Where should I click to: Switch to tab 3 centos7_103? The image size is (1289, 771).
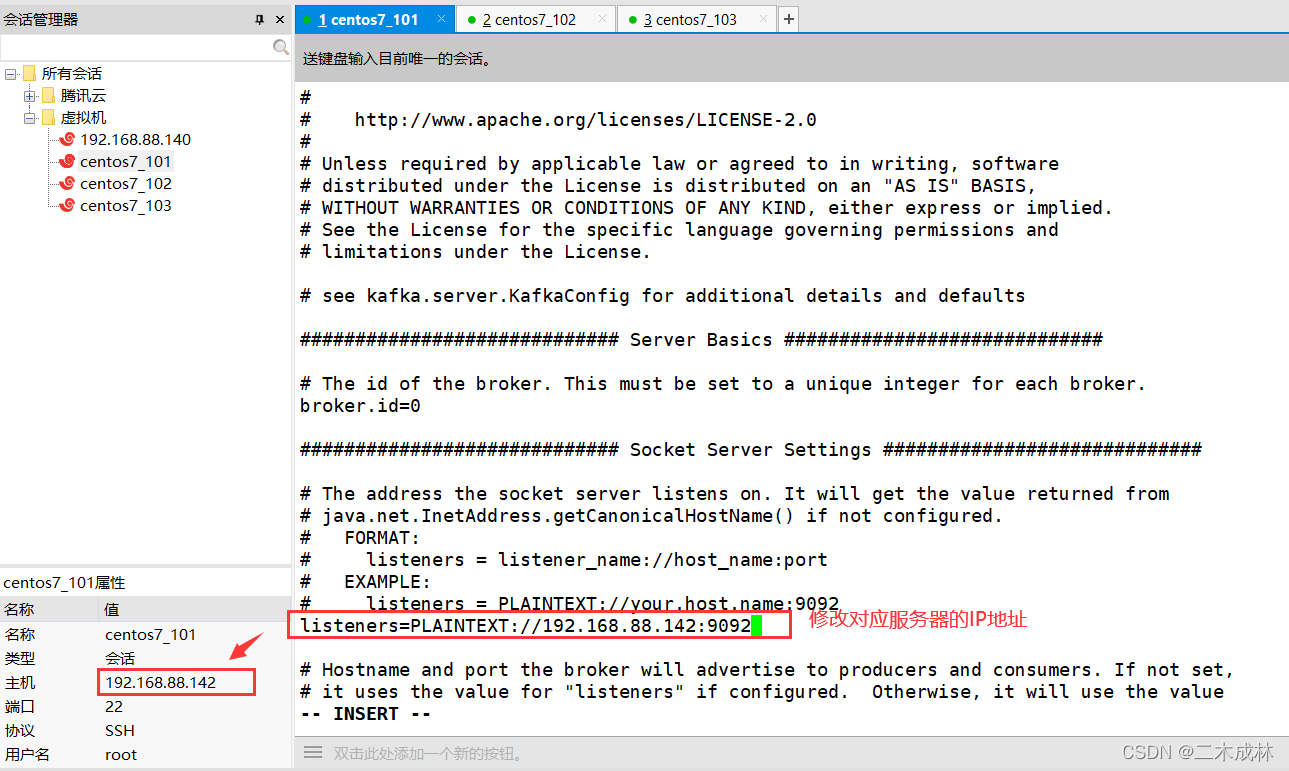[697, 19]
